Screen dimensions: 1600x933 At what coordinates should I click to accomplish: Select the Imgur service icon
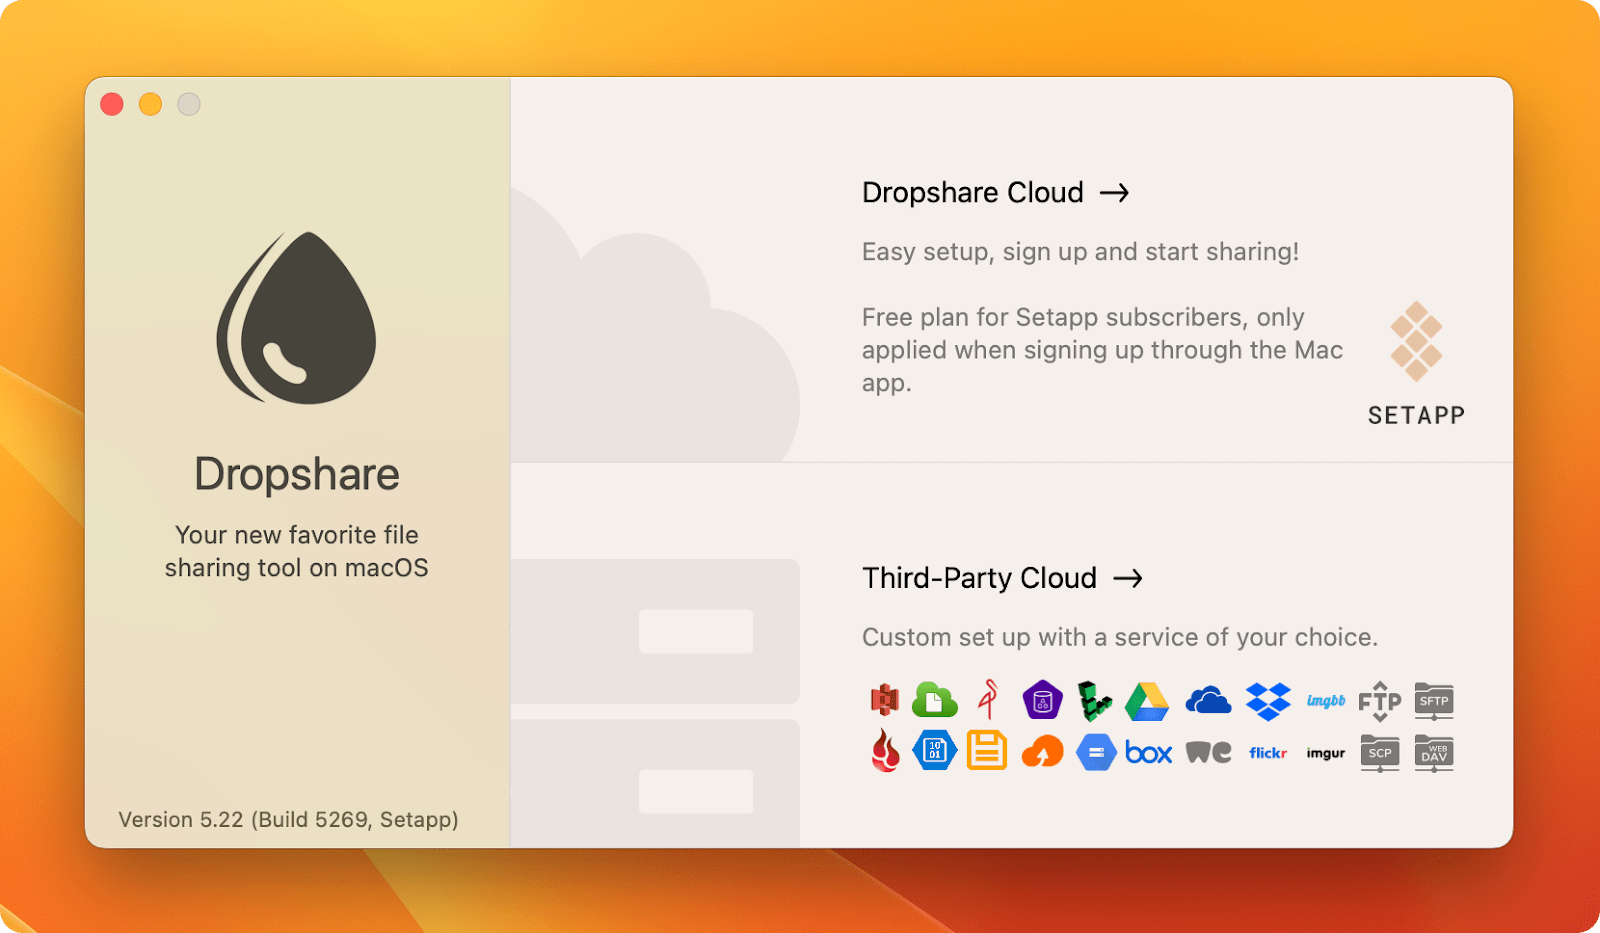pyautogui.click(x=1324, y=753)
